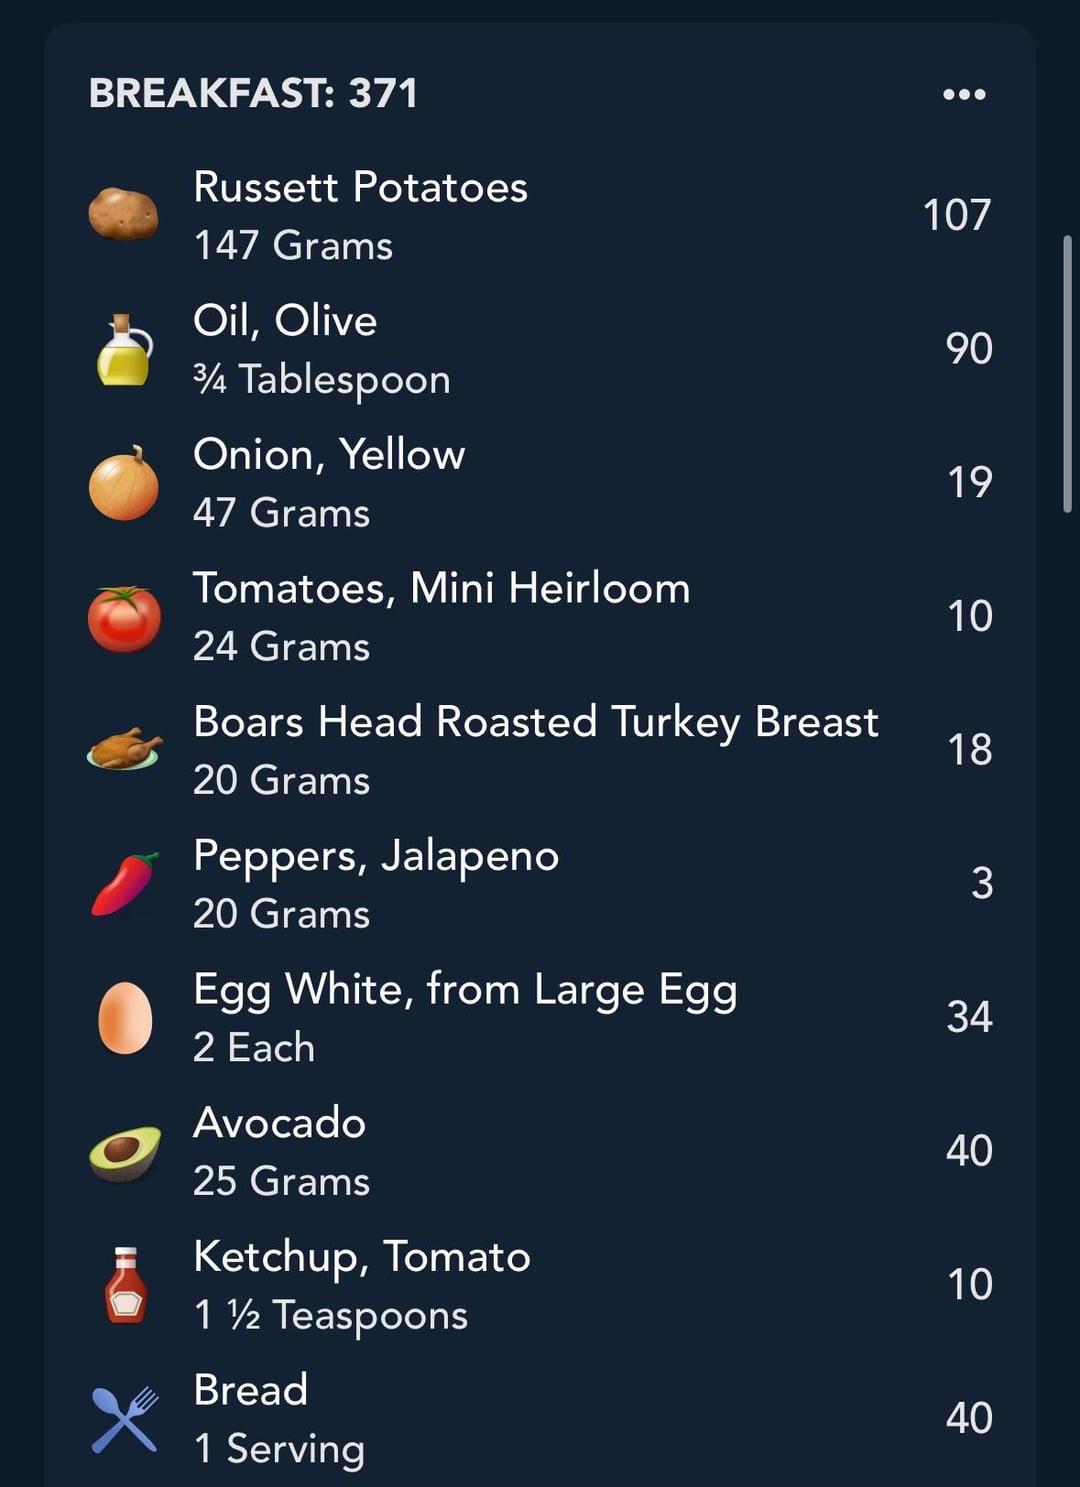Image resolution: width=1080 pixels, height=1487 pixels.
Task: Select the BREAKFAST: 371 header
Action: [x=253, y=94]
